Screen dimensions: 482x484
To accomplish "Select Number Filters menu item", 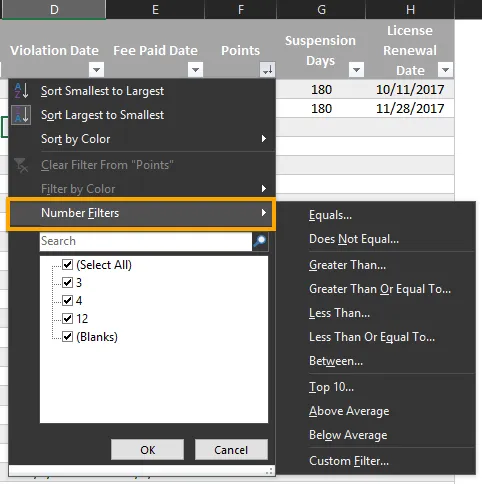I will coord(141,213).
